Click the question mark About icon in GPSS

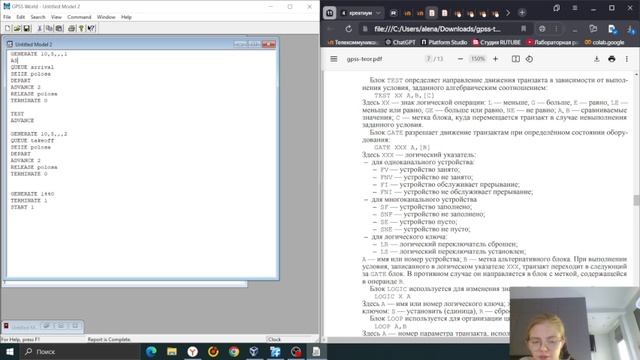pos(81,28)
